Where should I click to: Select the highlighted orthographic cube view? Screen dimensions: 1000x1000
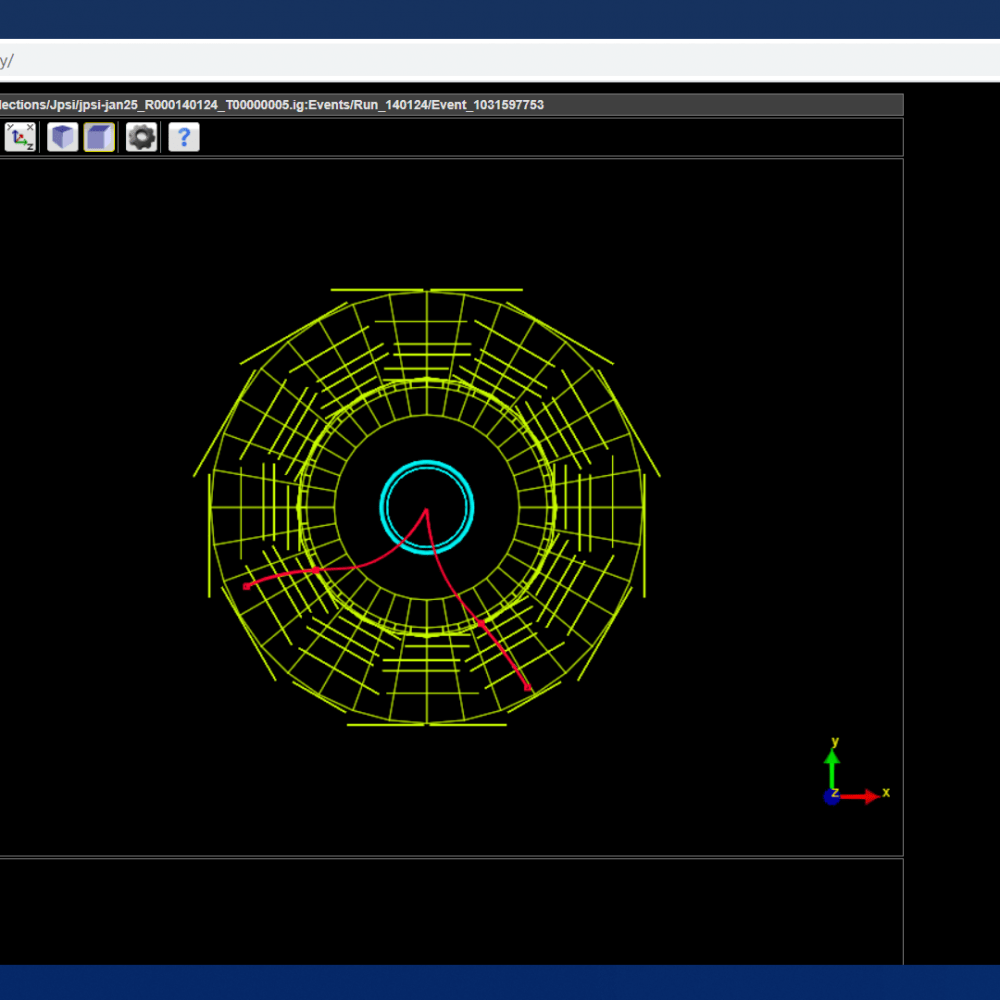point(99,137)
